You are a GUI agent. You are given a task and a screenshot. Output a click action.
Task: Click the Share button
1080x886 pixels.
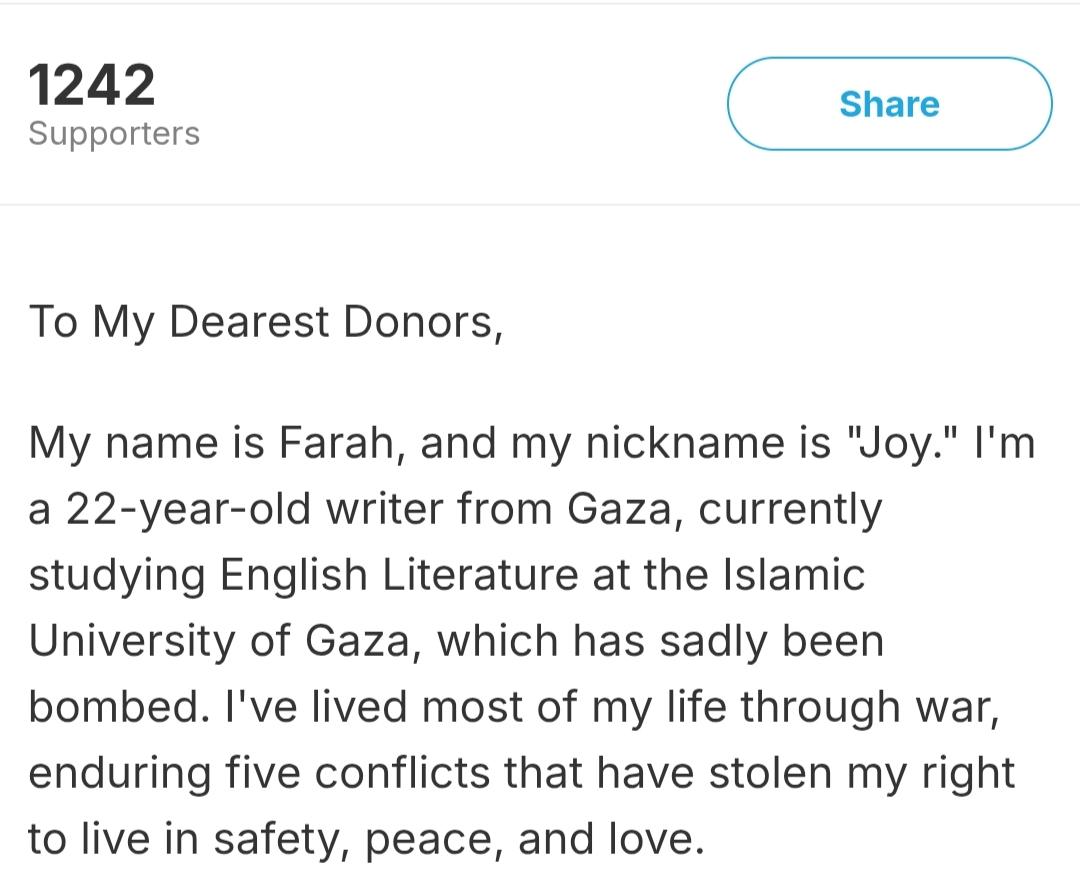coord(889,104)
